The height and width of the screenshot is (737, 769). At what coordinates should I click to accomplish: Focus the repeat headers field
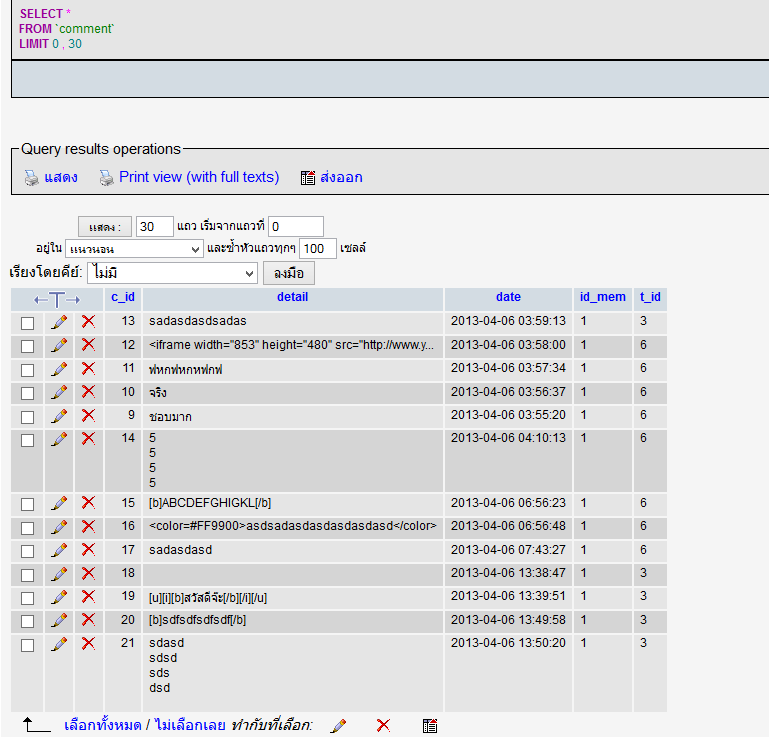[318, 249]
